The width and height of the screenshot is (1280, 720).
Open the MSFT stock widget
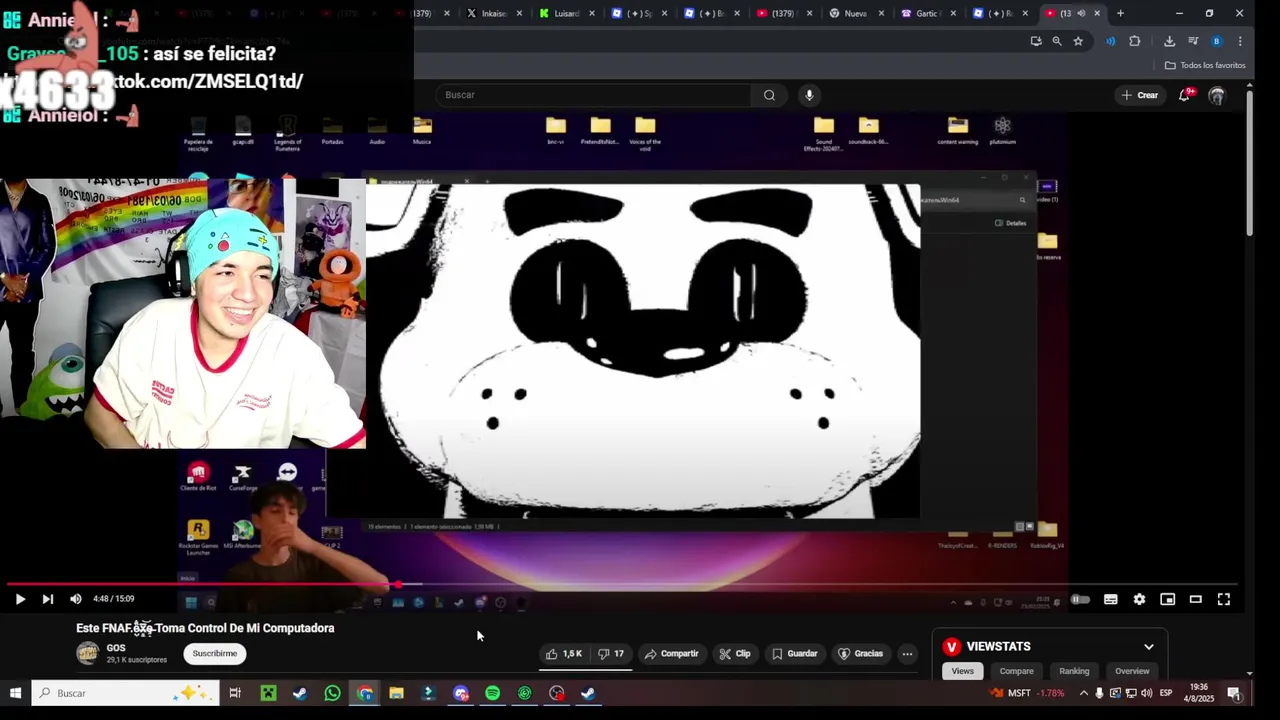(x=1027, y=693)
